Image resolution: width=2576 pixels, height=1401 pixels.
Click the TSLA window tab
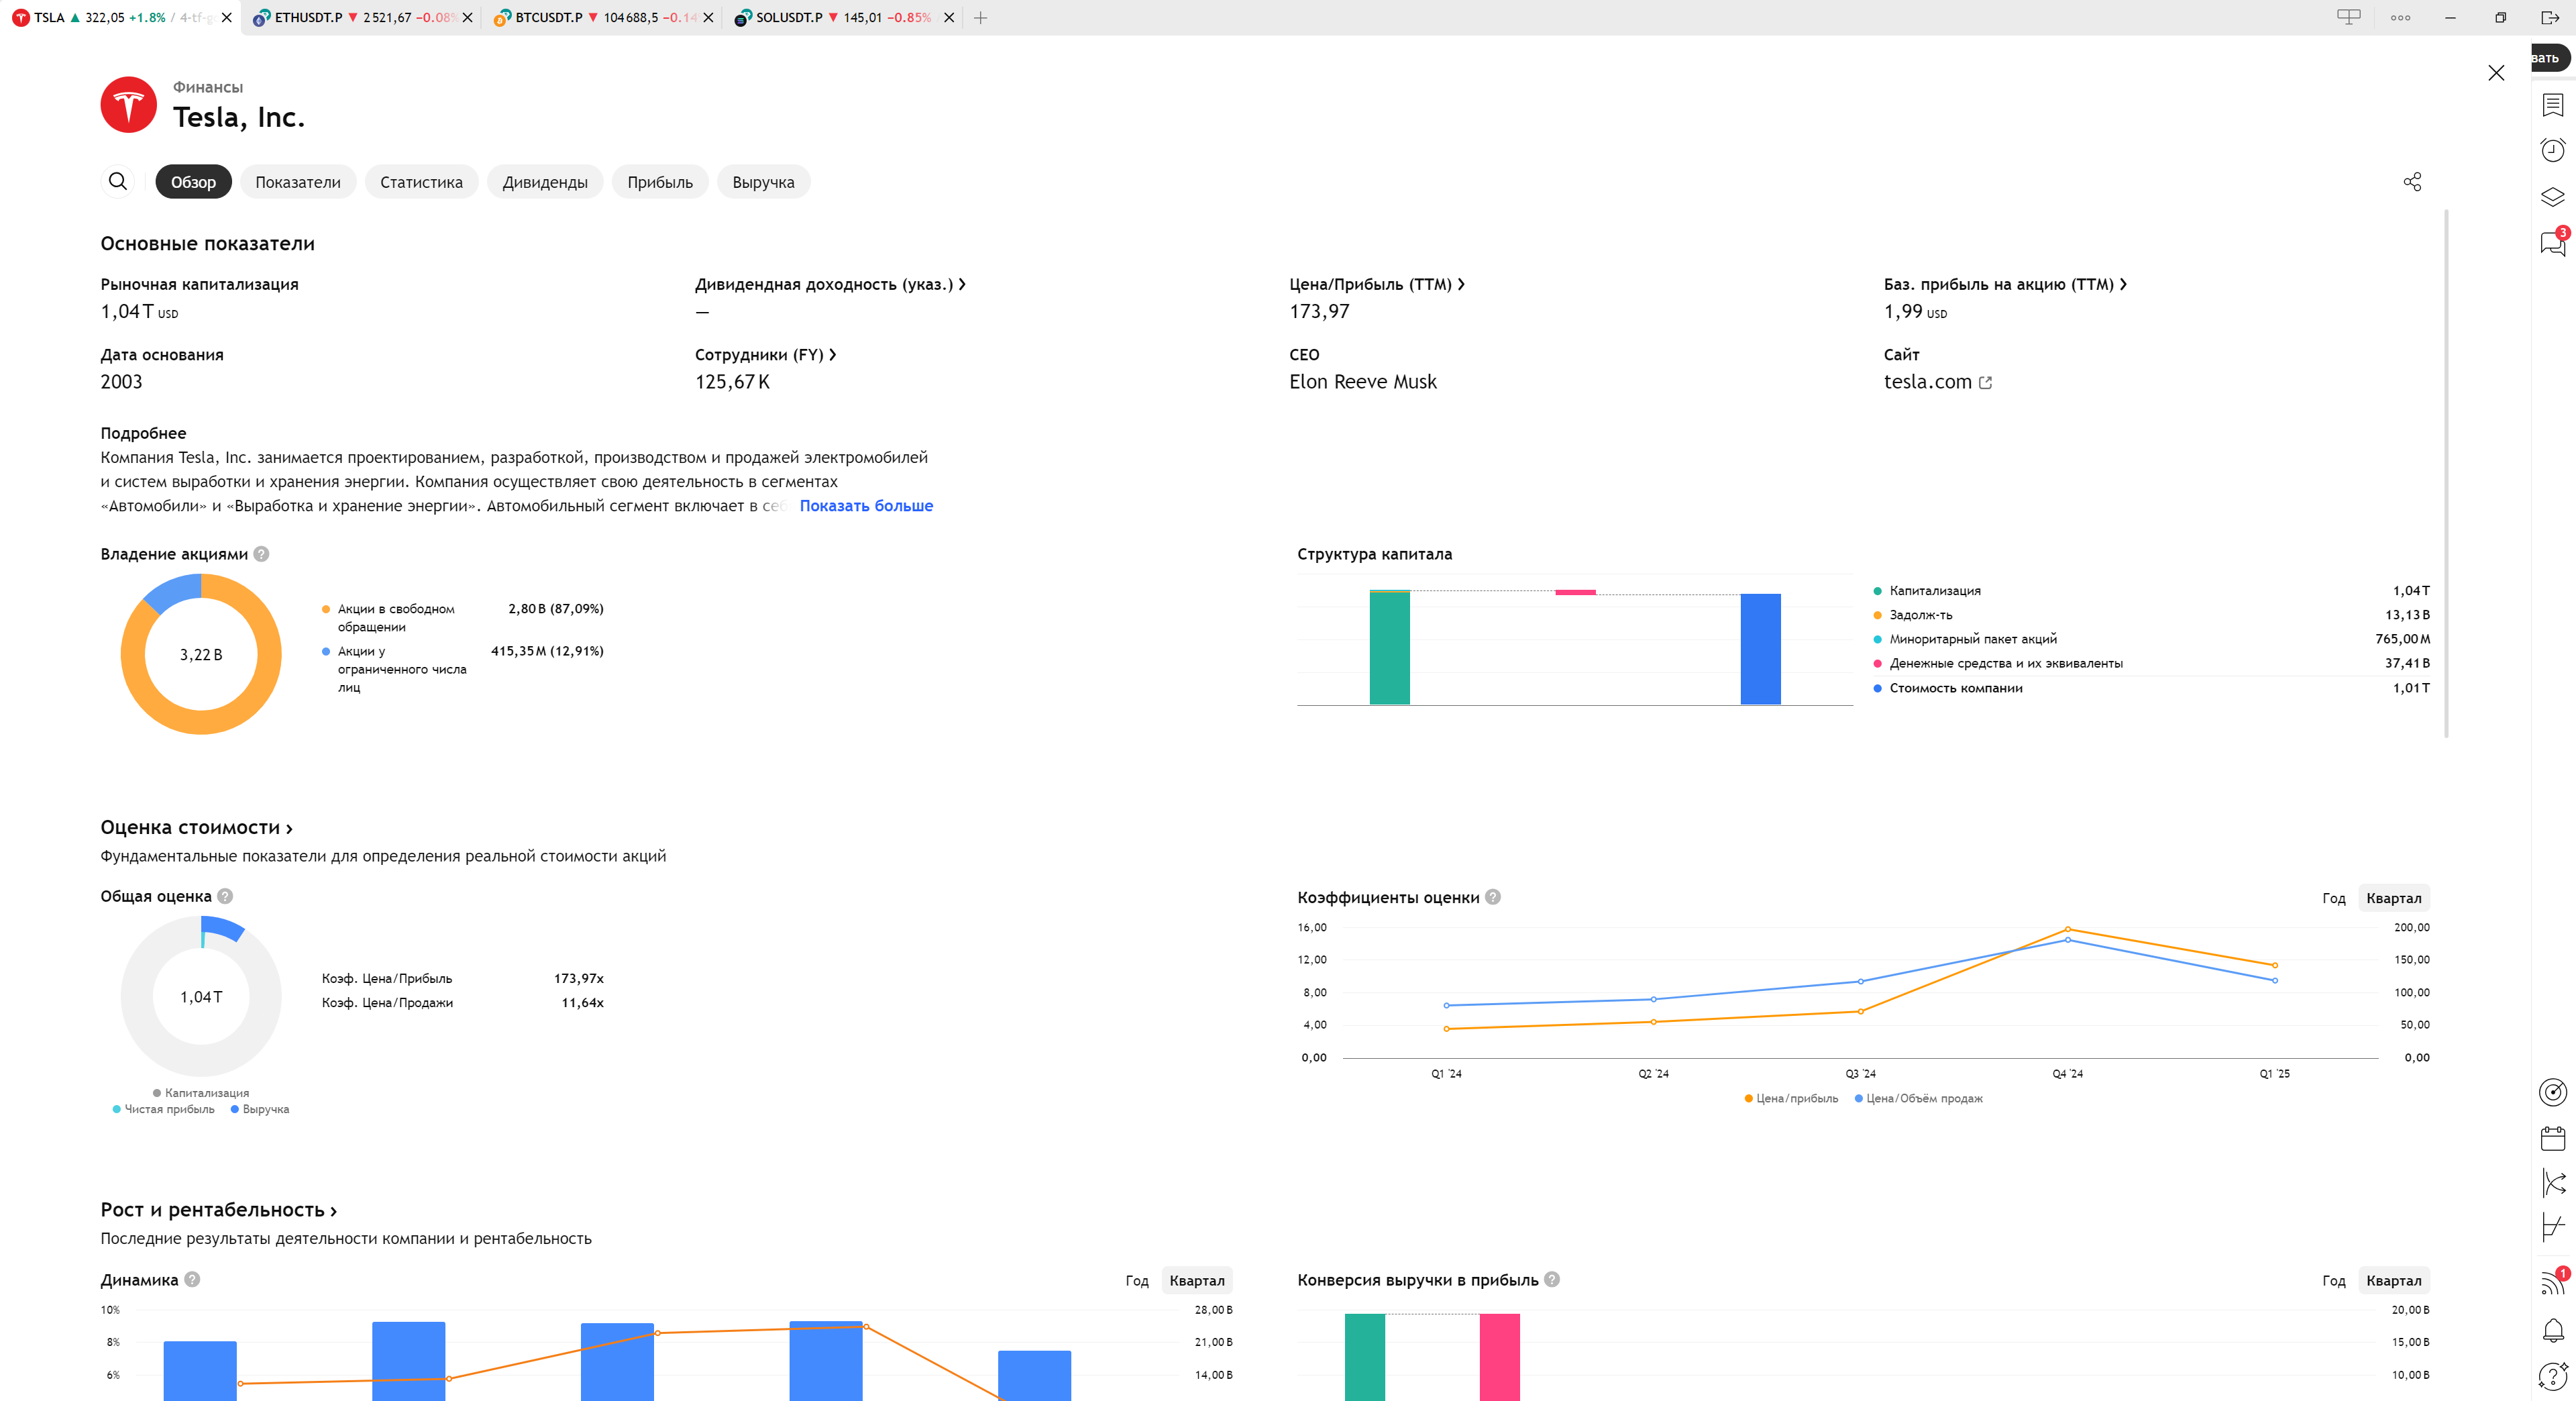pyautogui.click(x=120, y=17)
